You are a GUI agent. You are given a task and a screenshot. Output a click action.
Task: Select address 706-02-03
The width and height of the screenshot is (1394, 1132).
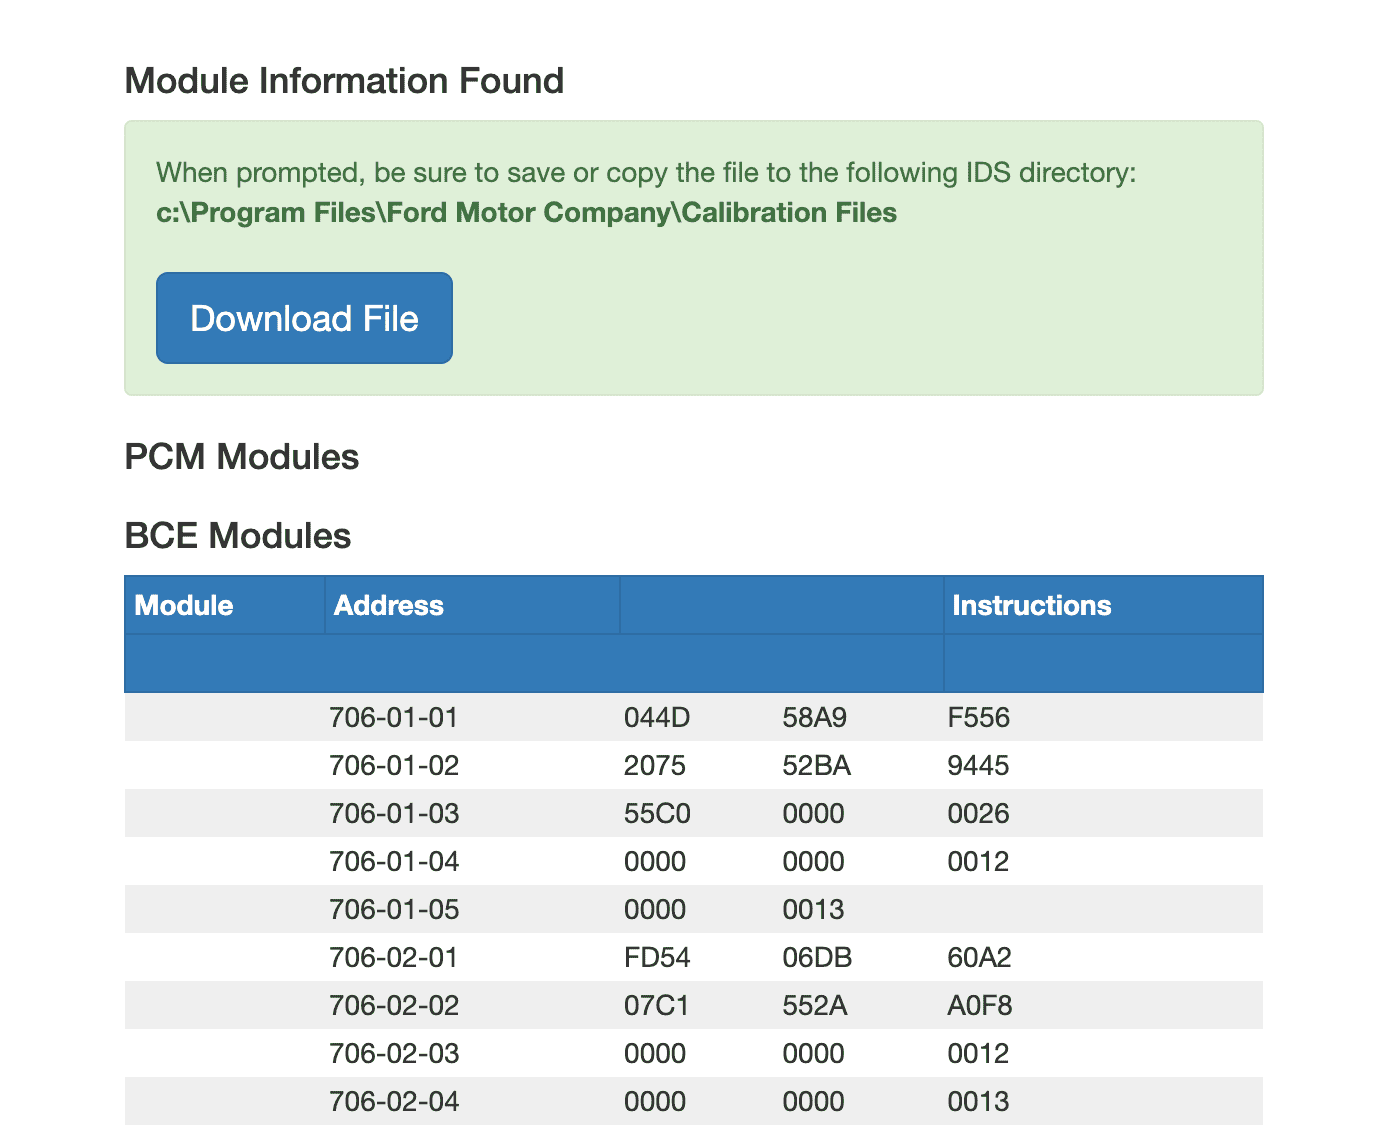pos(394,1053)
